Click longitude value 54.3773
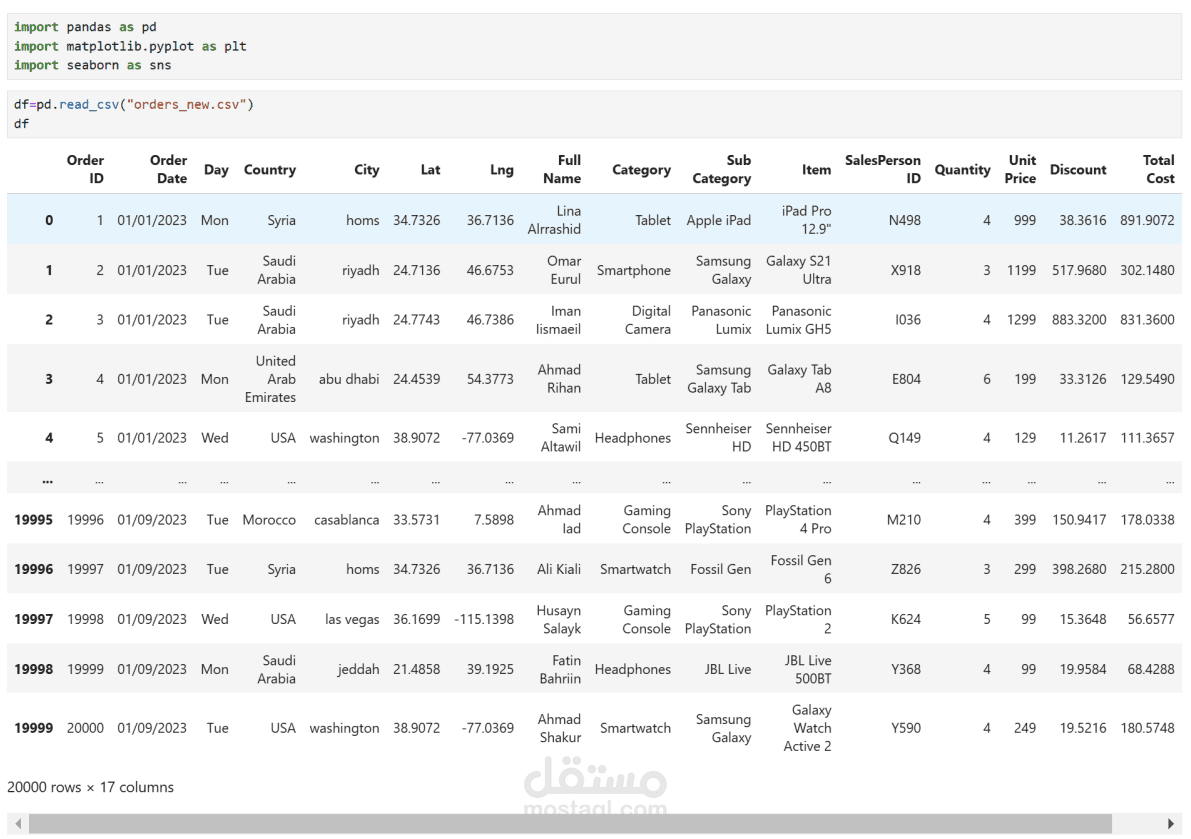The image size is (1191, 839). tap(490, 379)
